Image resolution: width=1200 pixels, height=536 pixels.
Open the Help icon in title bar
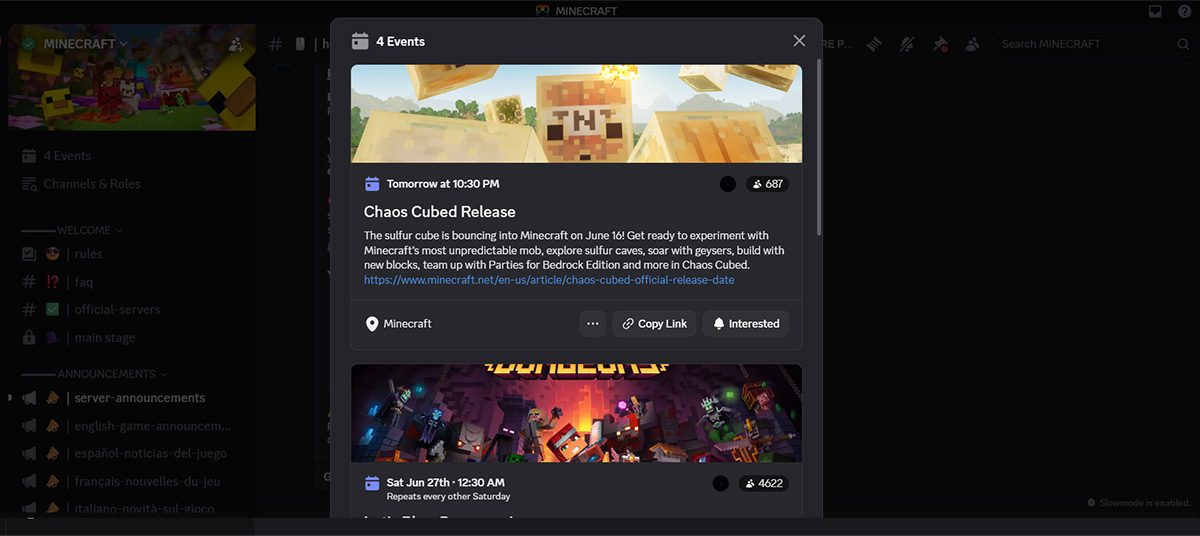click(x=1185, y=11)
